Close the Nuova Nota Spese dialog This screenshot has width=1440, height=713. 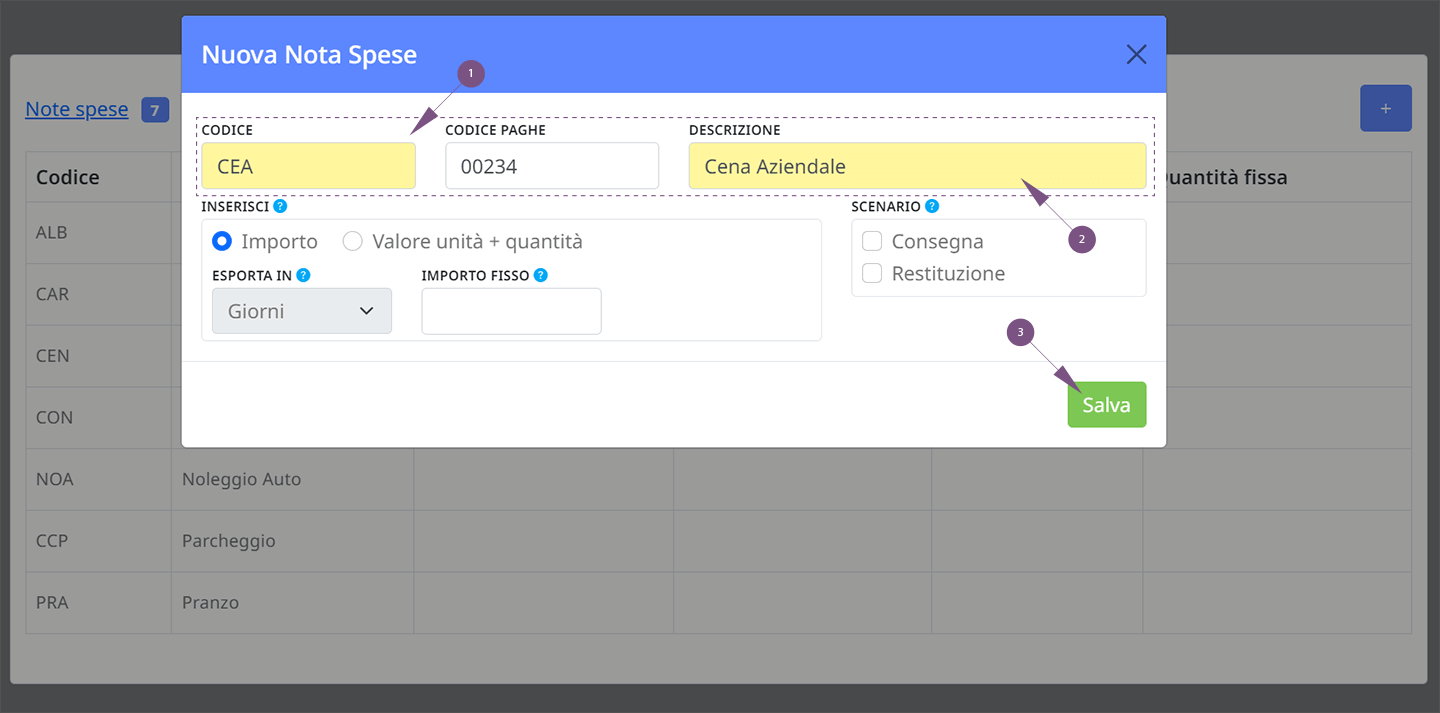(1136, 54)
